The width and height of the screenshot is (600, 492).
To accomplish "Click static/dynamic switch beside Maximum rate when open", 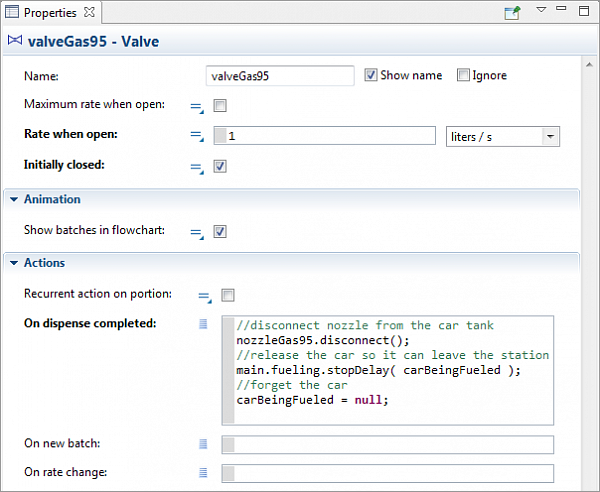I will 197,106.
